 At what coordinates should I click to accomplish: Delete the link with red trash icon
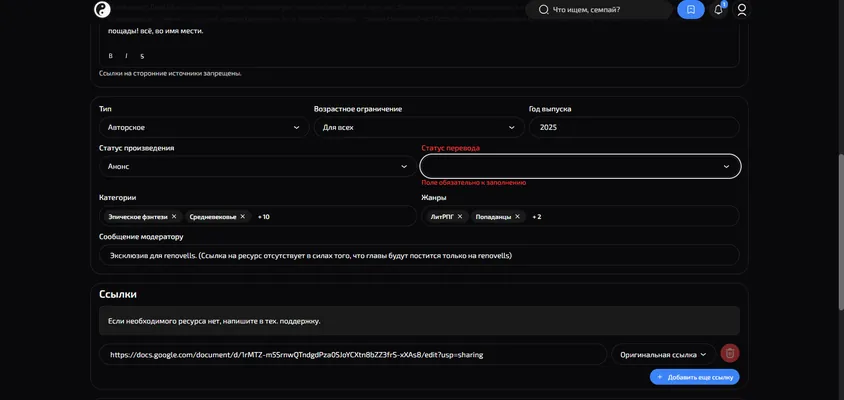730,354
